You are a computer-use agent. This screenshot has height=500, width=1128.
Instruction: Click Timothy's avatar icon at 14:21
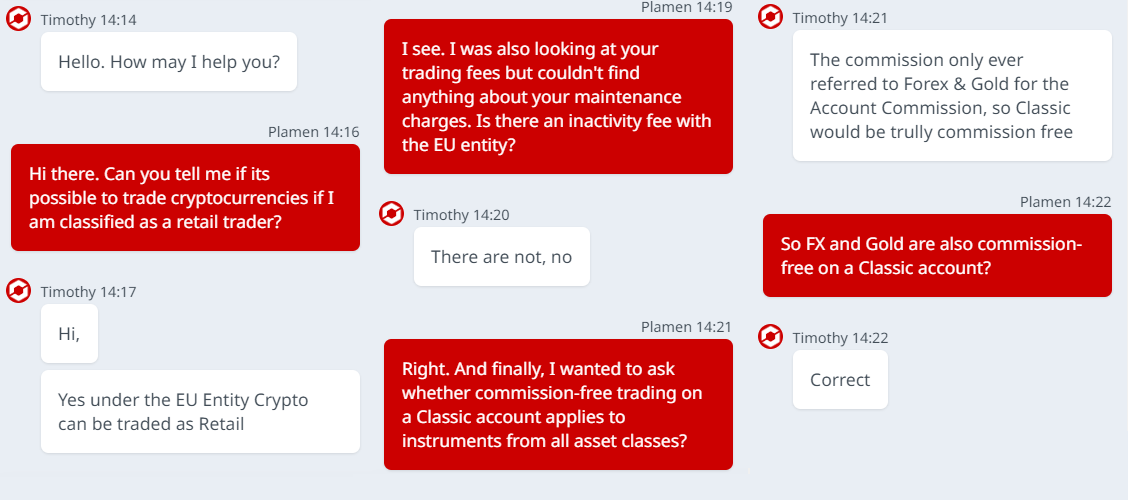coord(770,17)
